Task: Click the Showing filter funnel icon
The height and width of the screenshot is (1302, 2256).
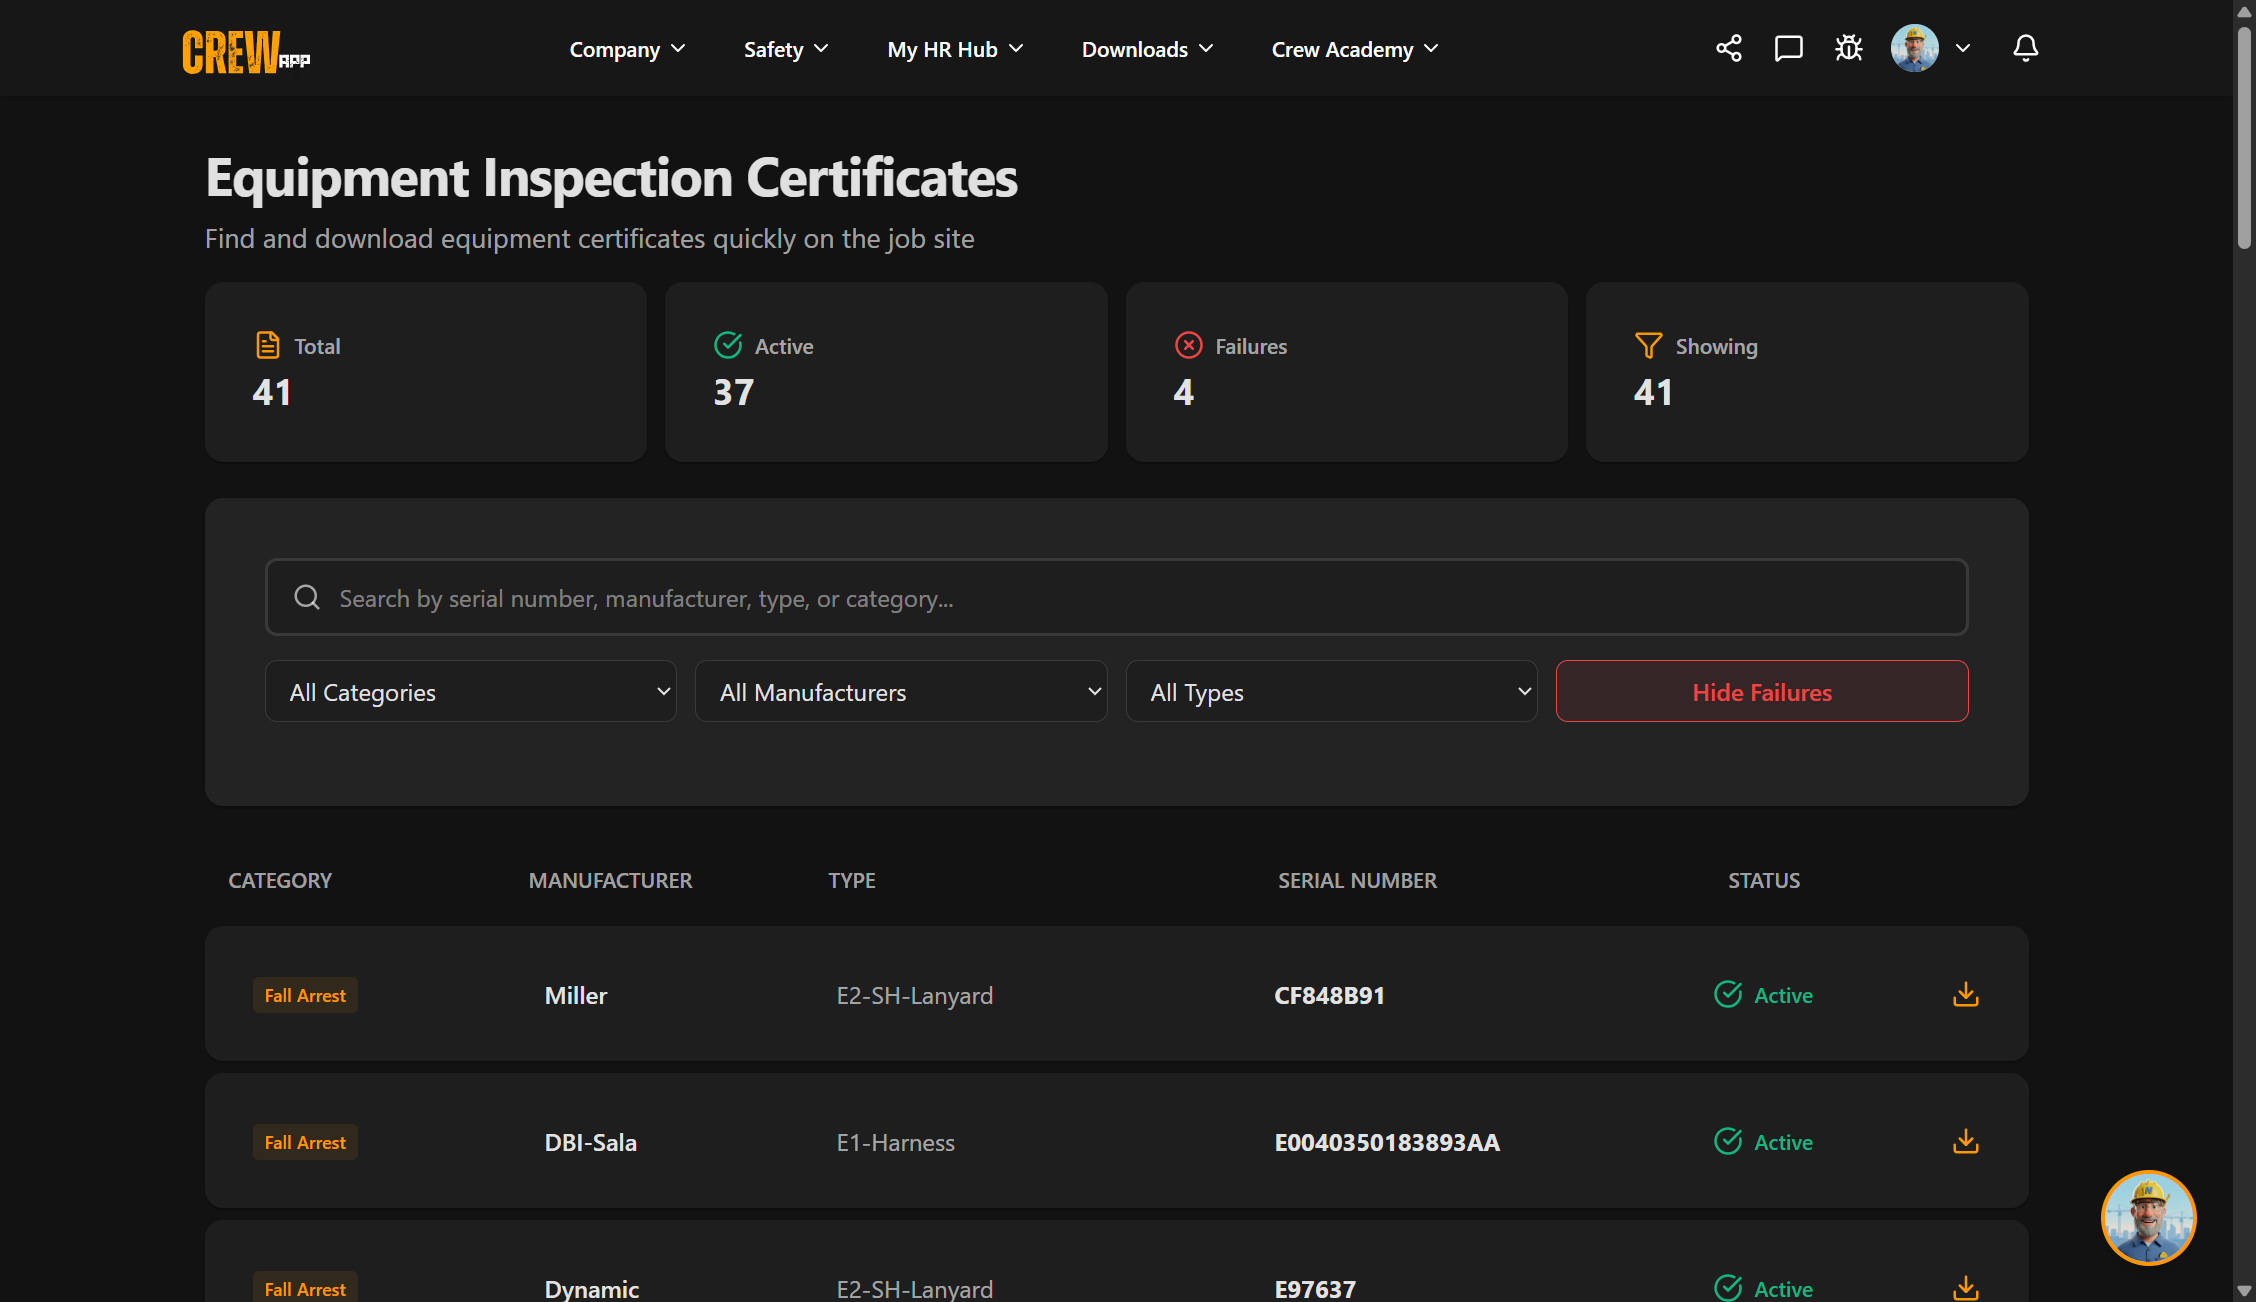Action: 1648,345
